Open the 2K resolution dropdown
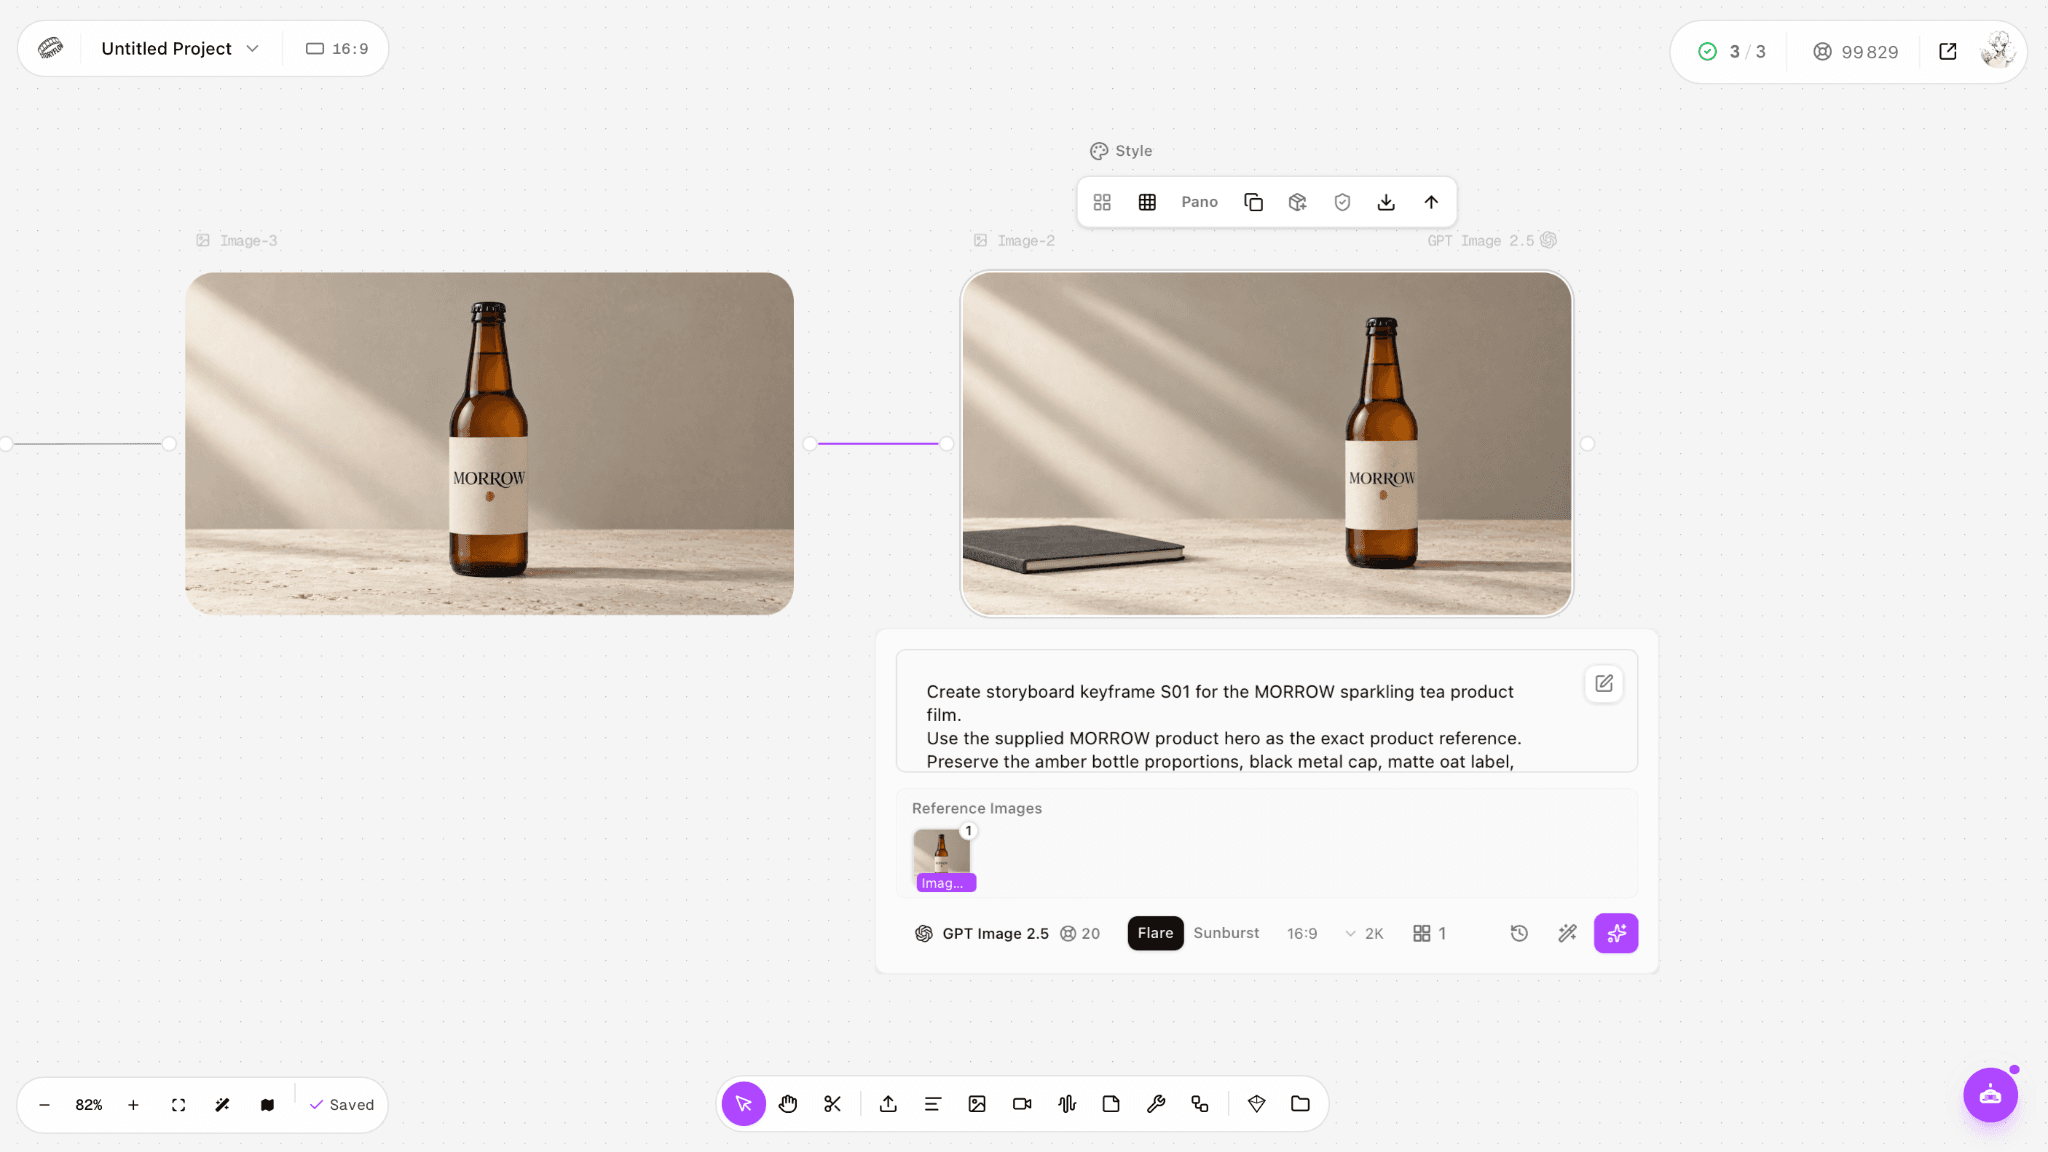 click(x=1365, y=933)
